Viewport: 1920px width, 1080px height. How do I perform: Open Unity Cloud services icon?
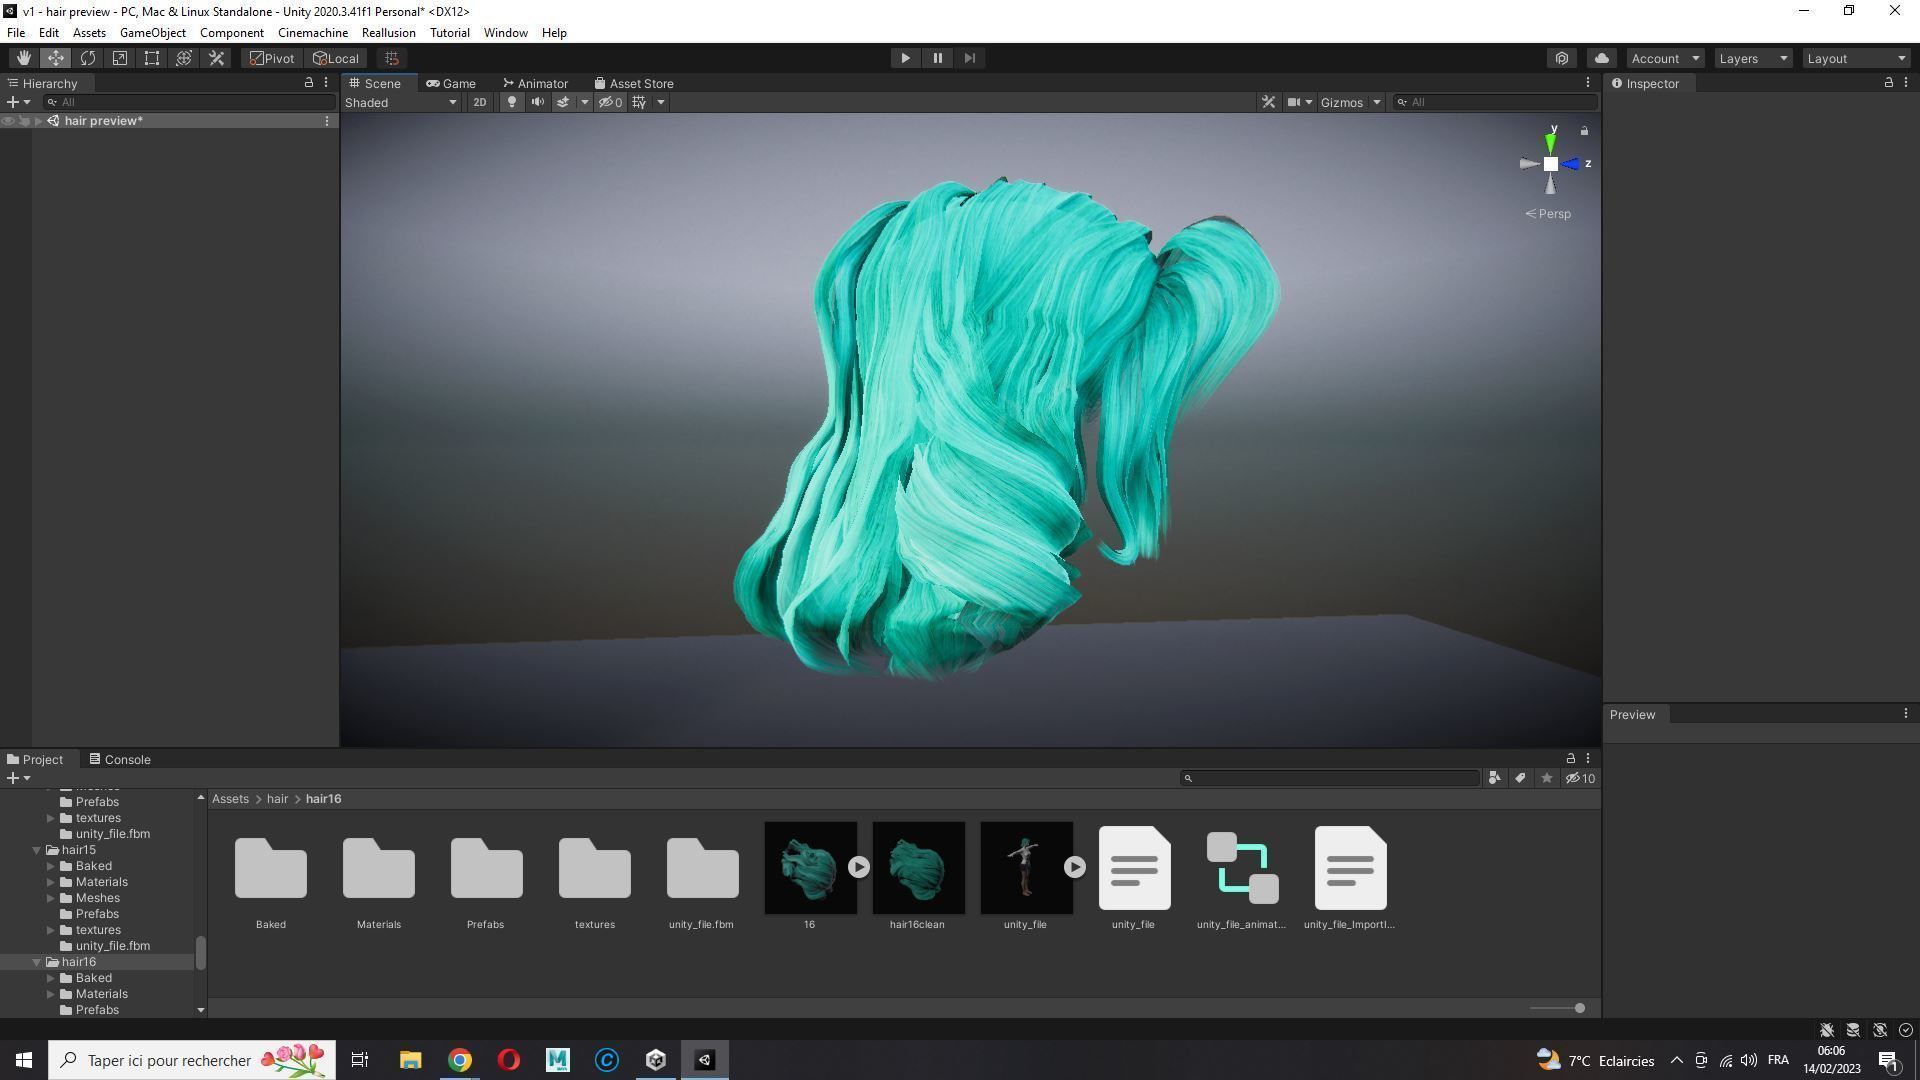tap(1601, 58)
